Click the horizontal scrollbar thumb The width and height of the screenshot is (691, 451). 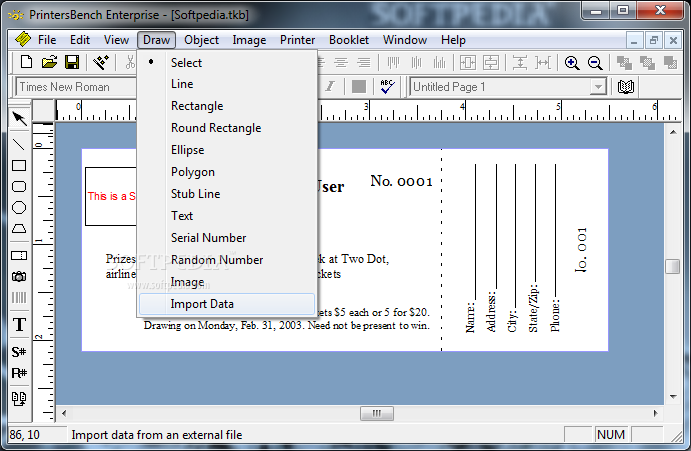[x=377, y=414]
